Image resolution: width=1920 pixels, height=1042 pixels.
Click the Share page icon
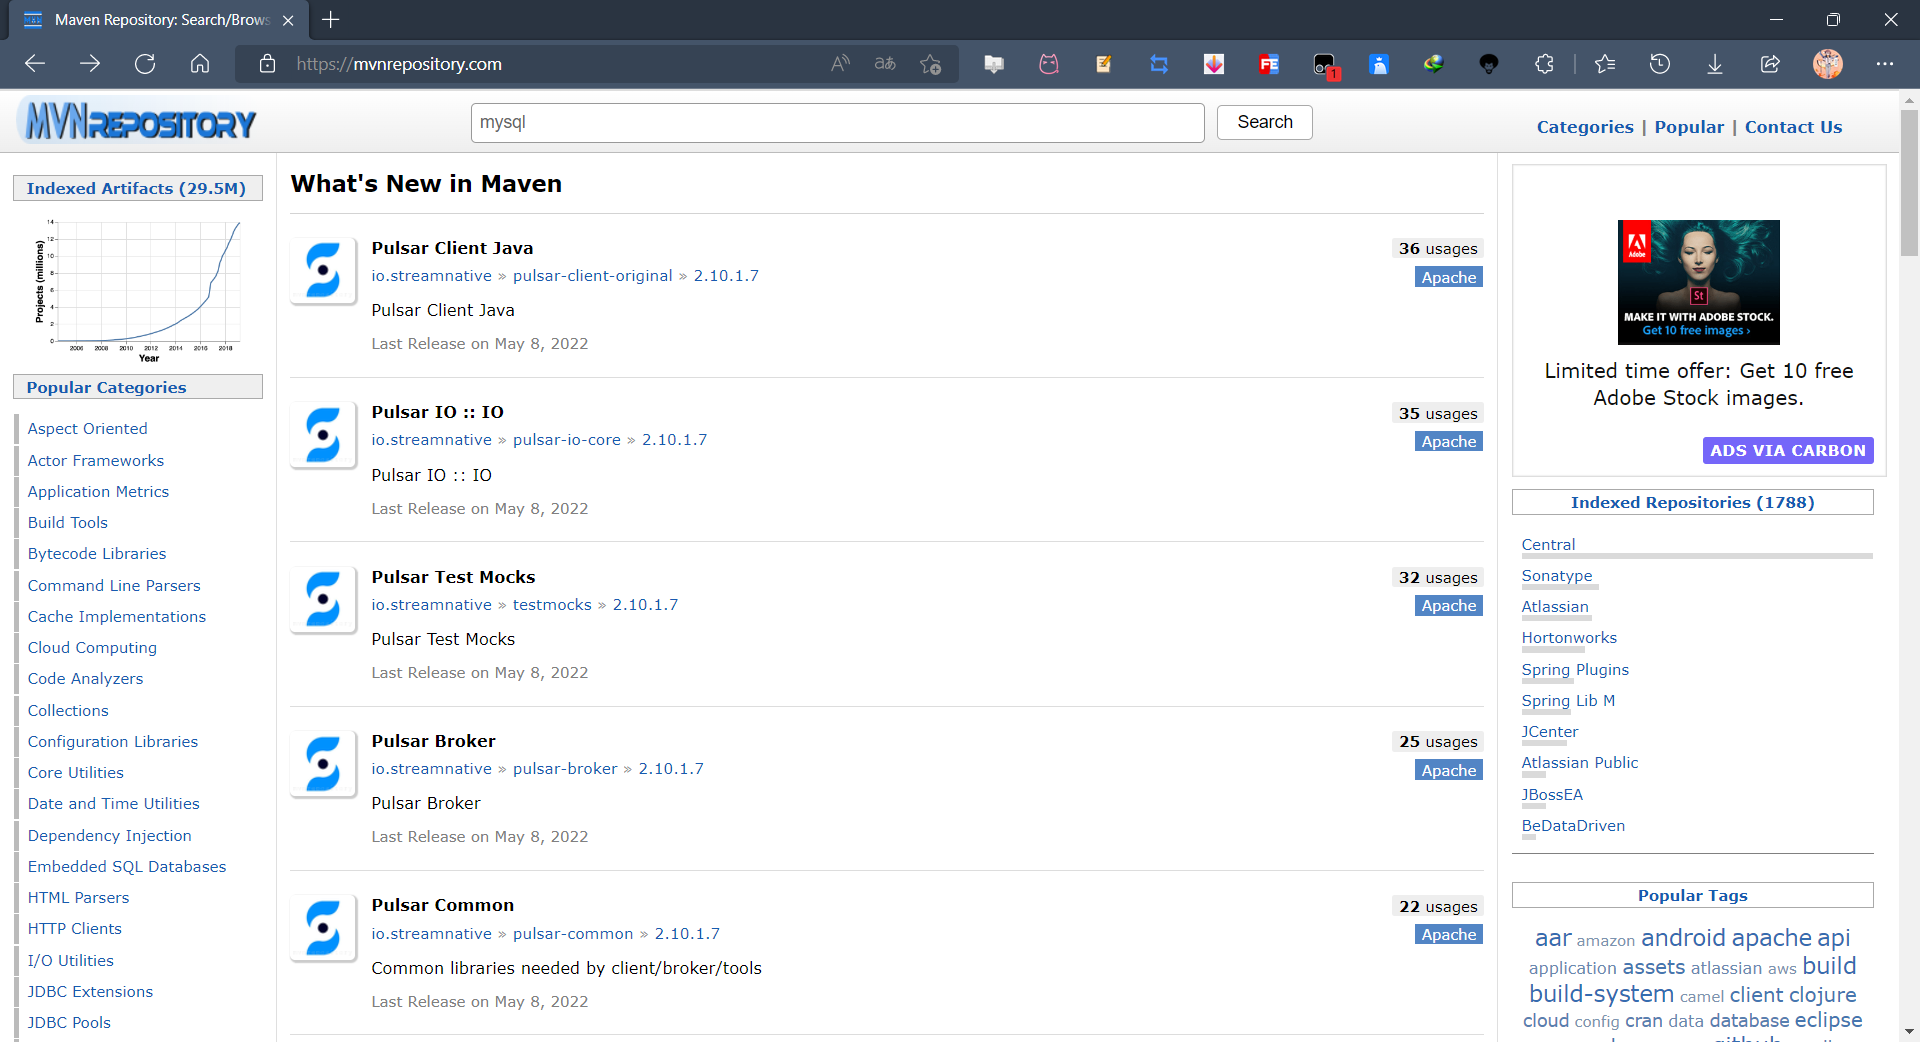pos(1770,64)
